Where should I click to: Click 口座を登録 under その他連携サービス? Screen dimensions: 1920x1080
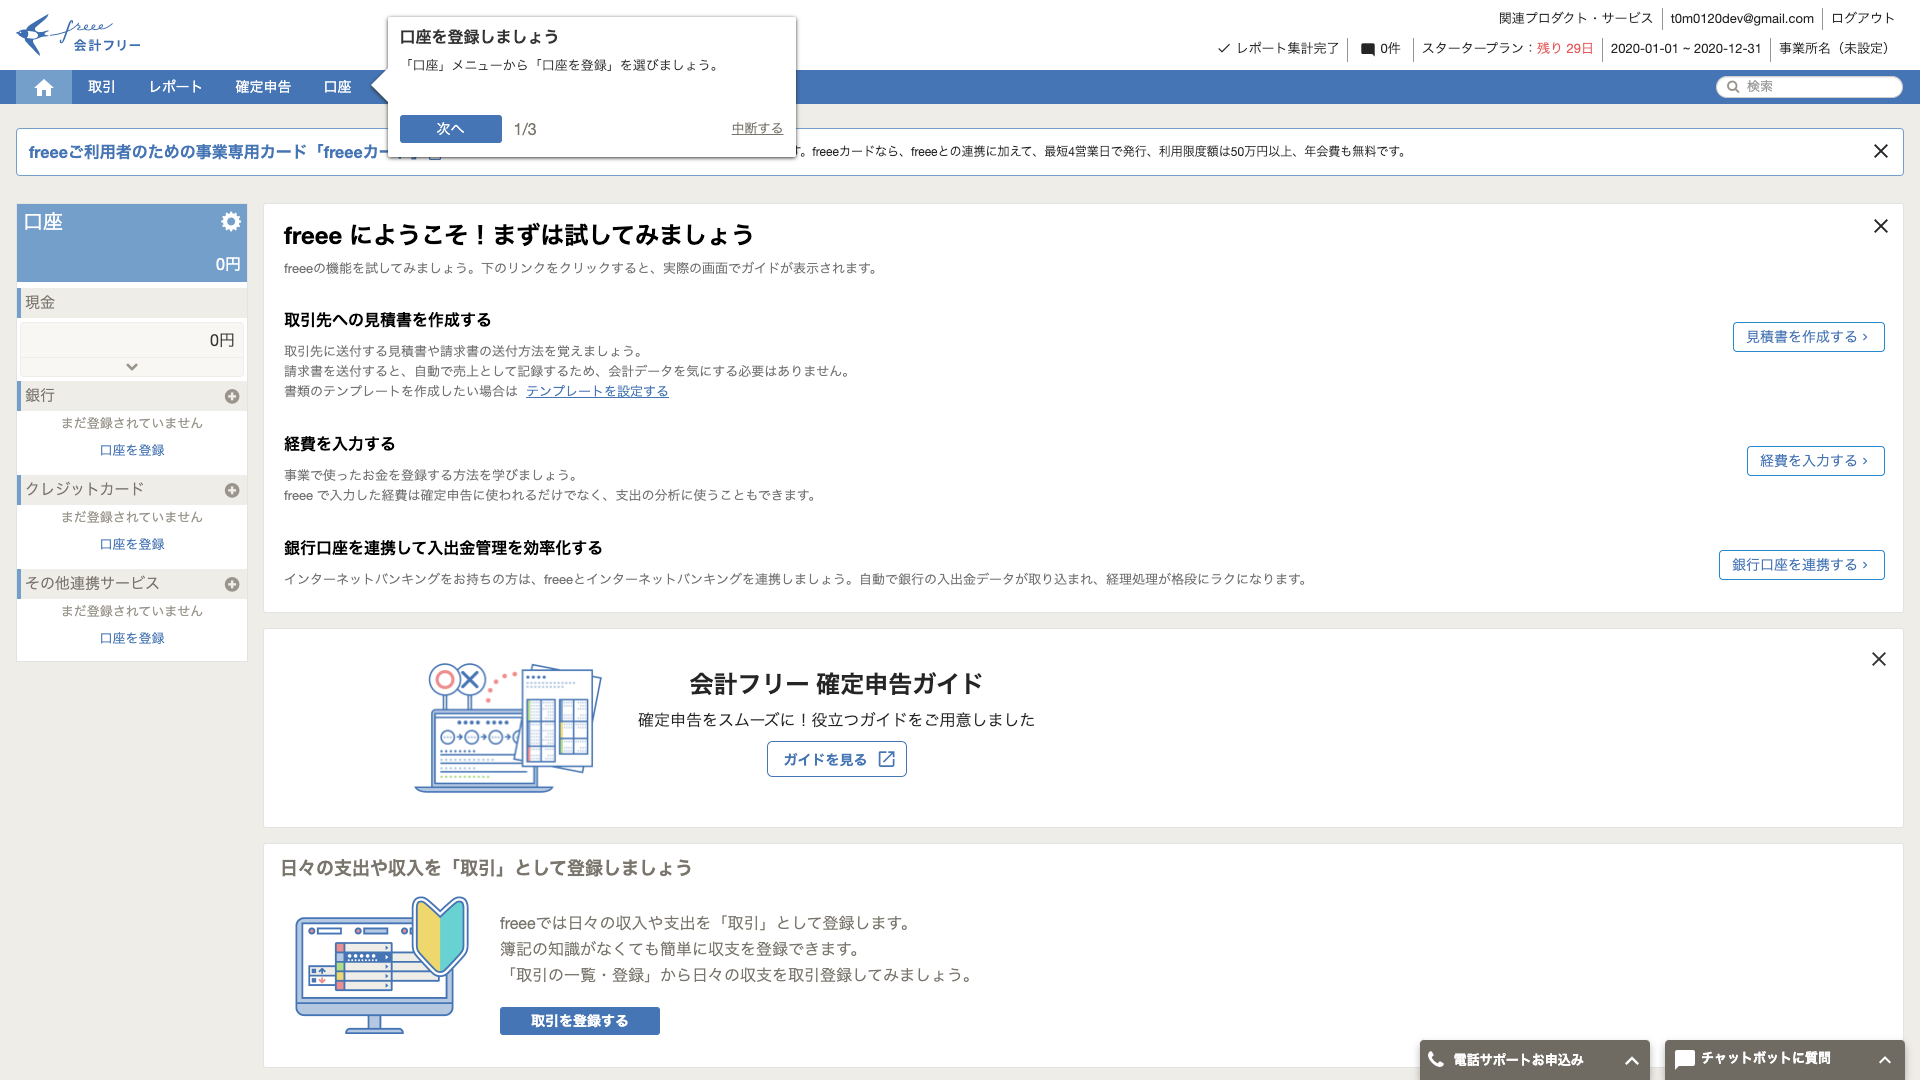pyautogui.click(x=132, y=638)
